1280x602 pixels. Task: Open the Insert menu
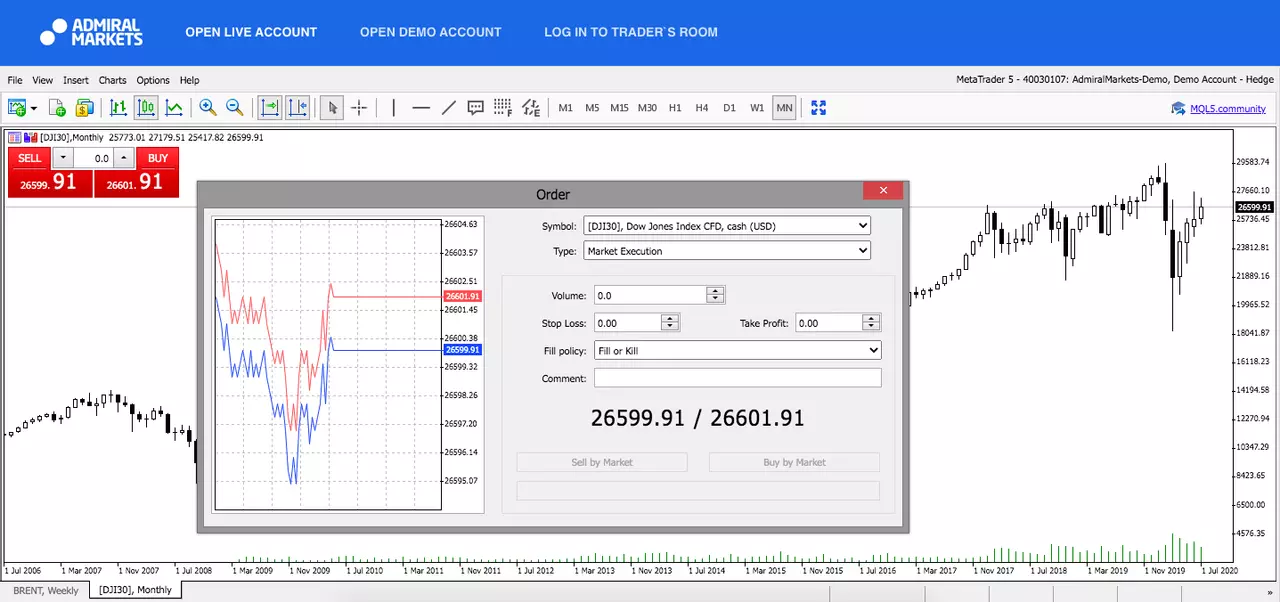coord(76,80)
